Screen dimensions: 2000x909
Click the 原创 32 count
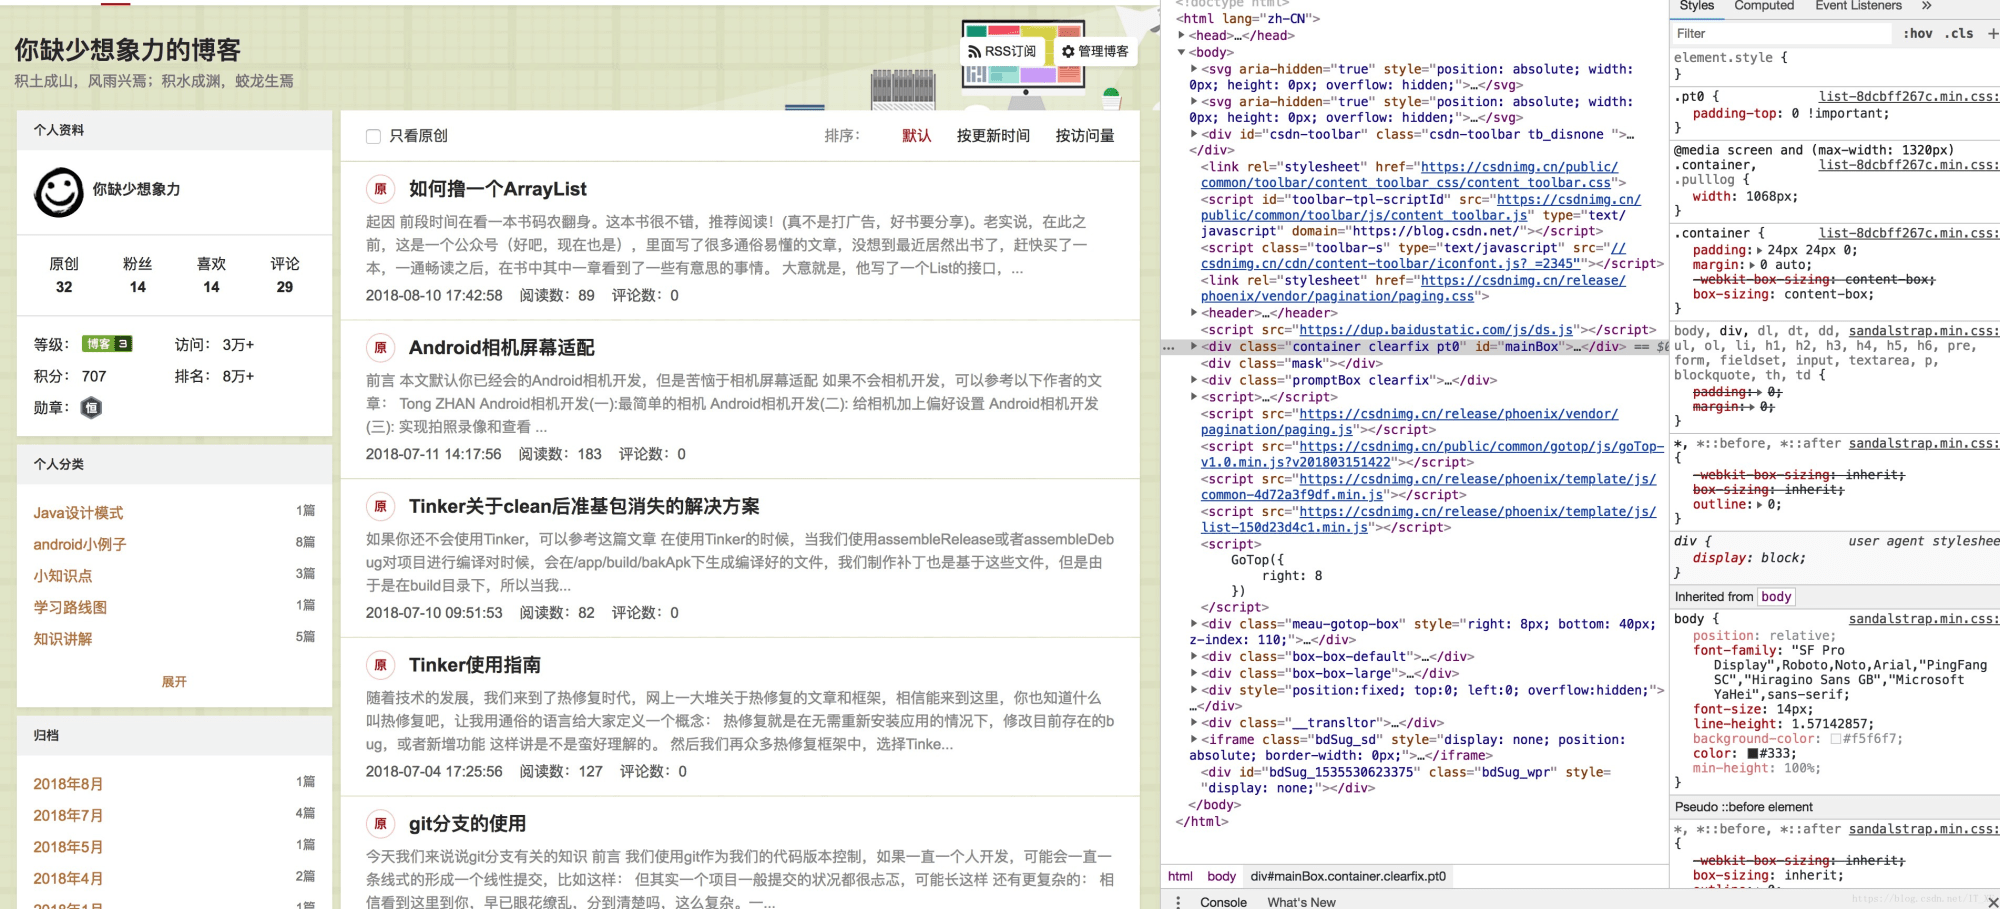click(x=64, y=275)
